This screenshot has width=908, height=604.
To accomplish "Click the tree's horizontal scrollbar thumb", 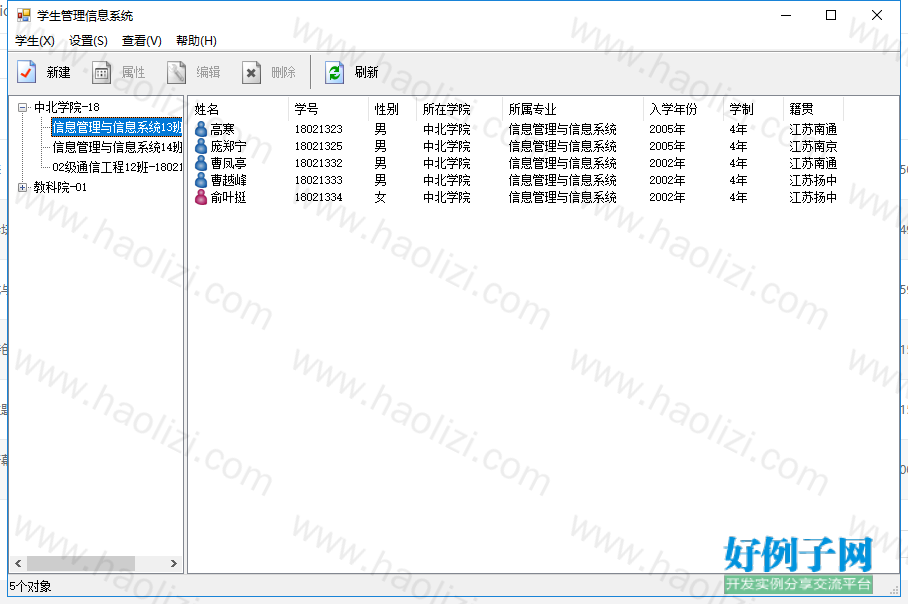I will [x=80, y=563].
